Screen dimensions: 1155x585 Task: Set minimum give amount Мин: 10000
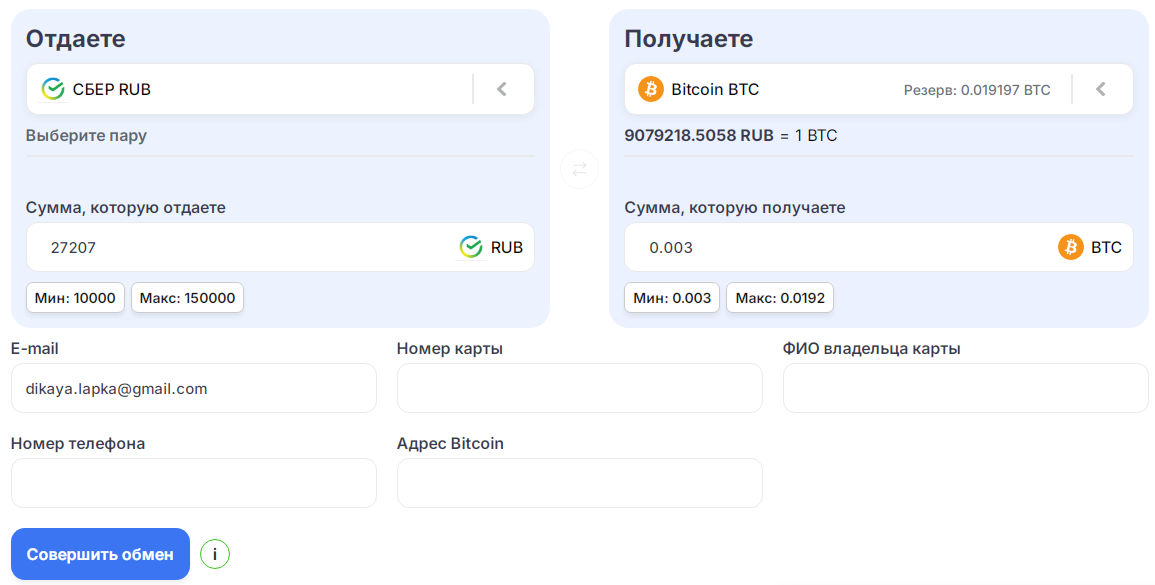pyautogui.click(x=75, y=298)
